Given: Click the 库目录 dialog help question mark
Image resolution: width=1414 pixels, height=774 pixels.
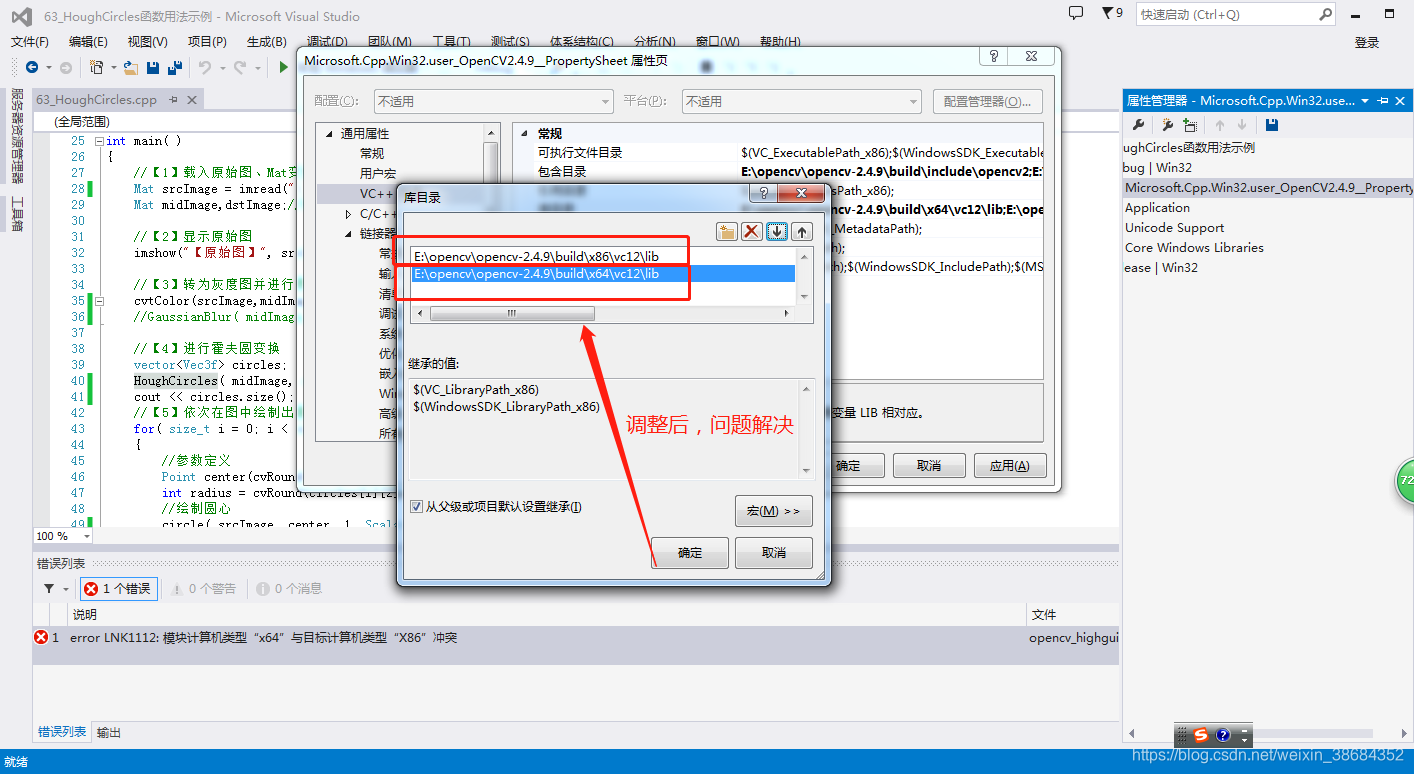Looking at the screenshot, I should (x=763, y=193).
